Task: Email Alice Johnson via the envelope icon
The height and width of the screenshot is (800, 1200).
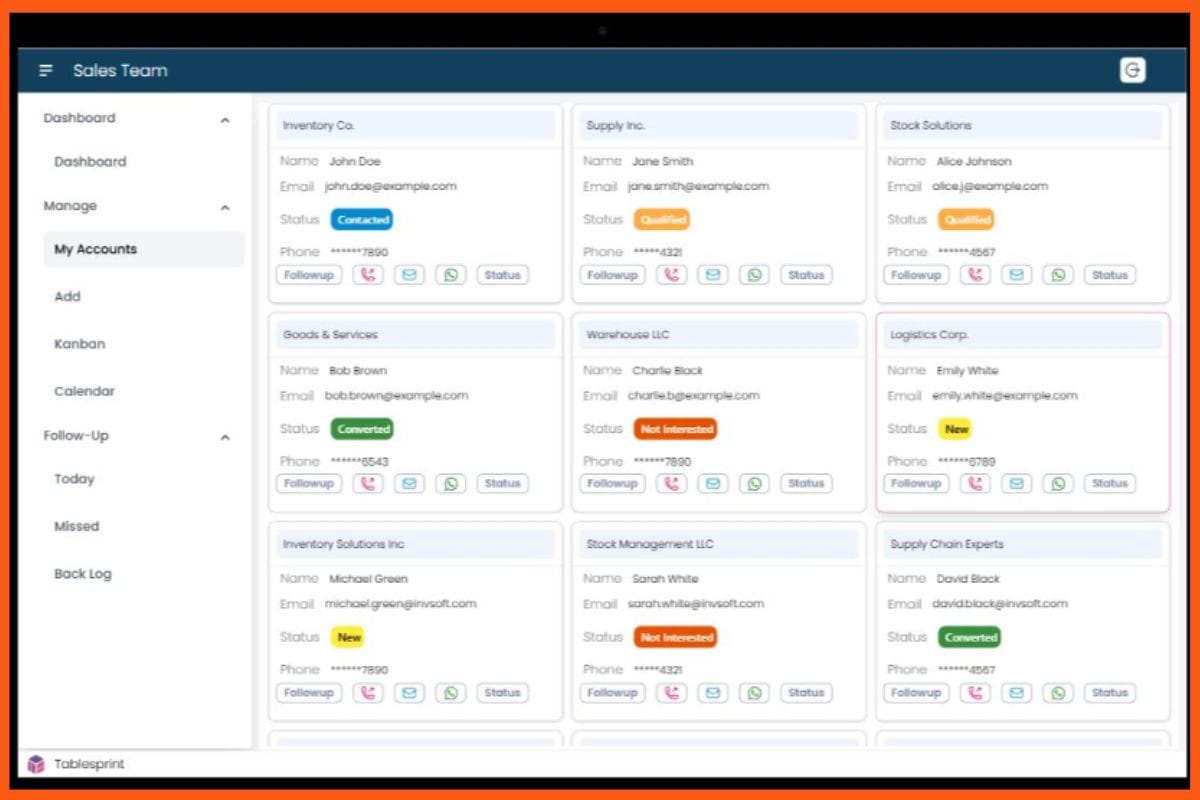Action: click(1017, 275)
